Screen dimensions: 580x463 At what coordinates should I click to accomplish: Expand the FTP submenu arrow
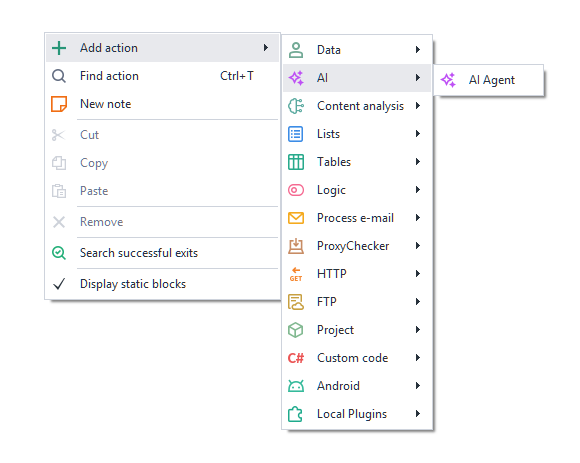(418, 302)
